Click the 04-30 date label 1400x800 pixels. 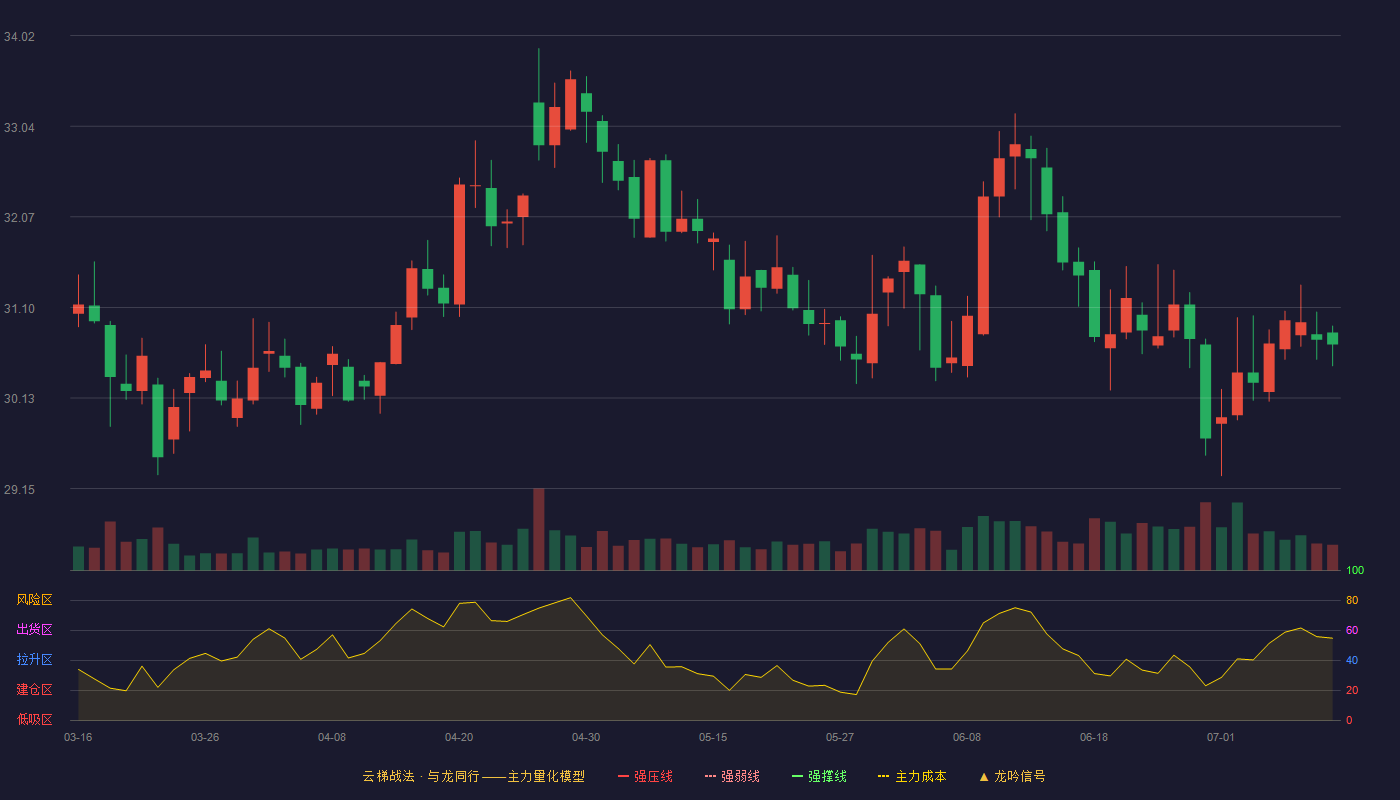[x=586, y=737]
